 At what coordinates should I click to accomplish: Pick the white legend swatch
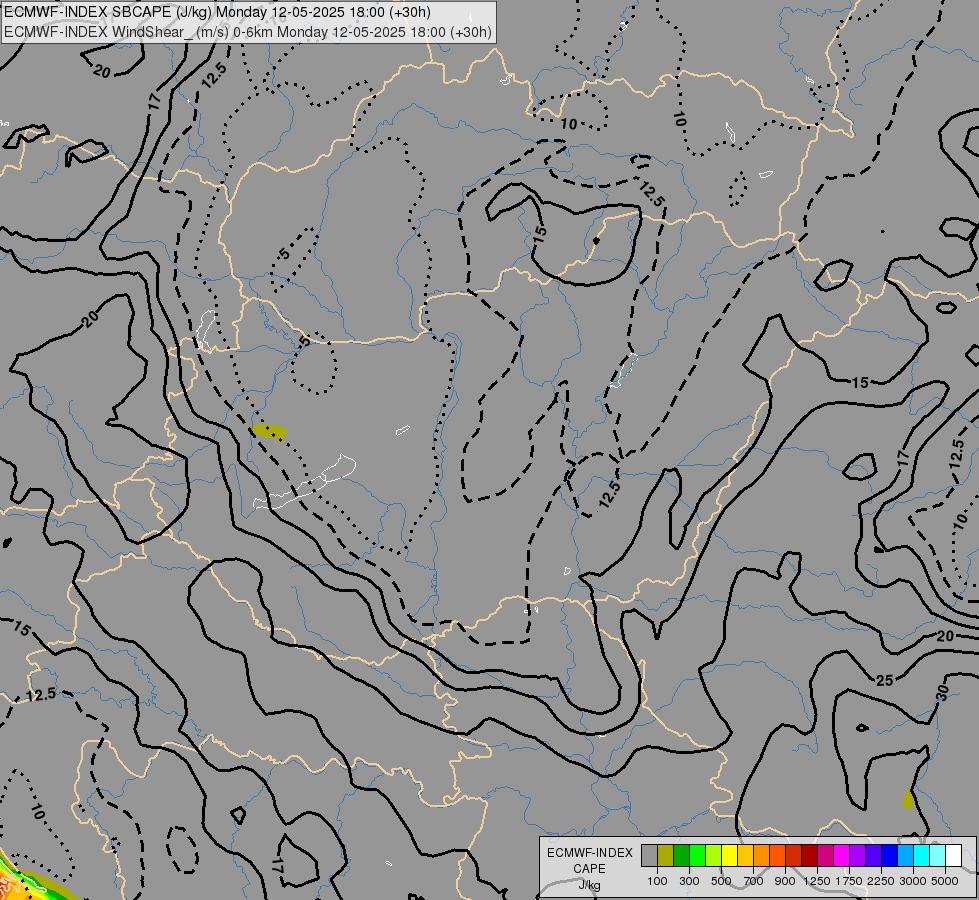coord(953,856)
